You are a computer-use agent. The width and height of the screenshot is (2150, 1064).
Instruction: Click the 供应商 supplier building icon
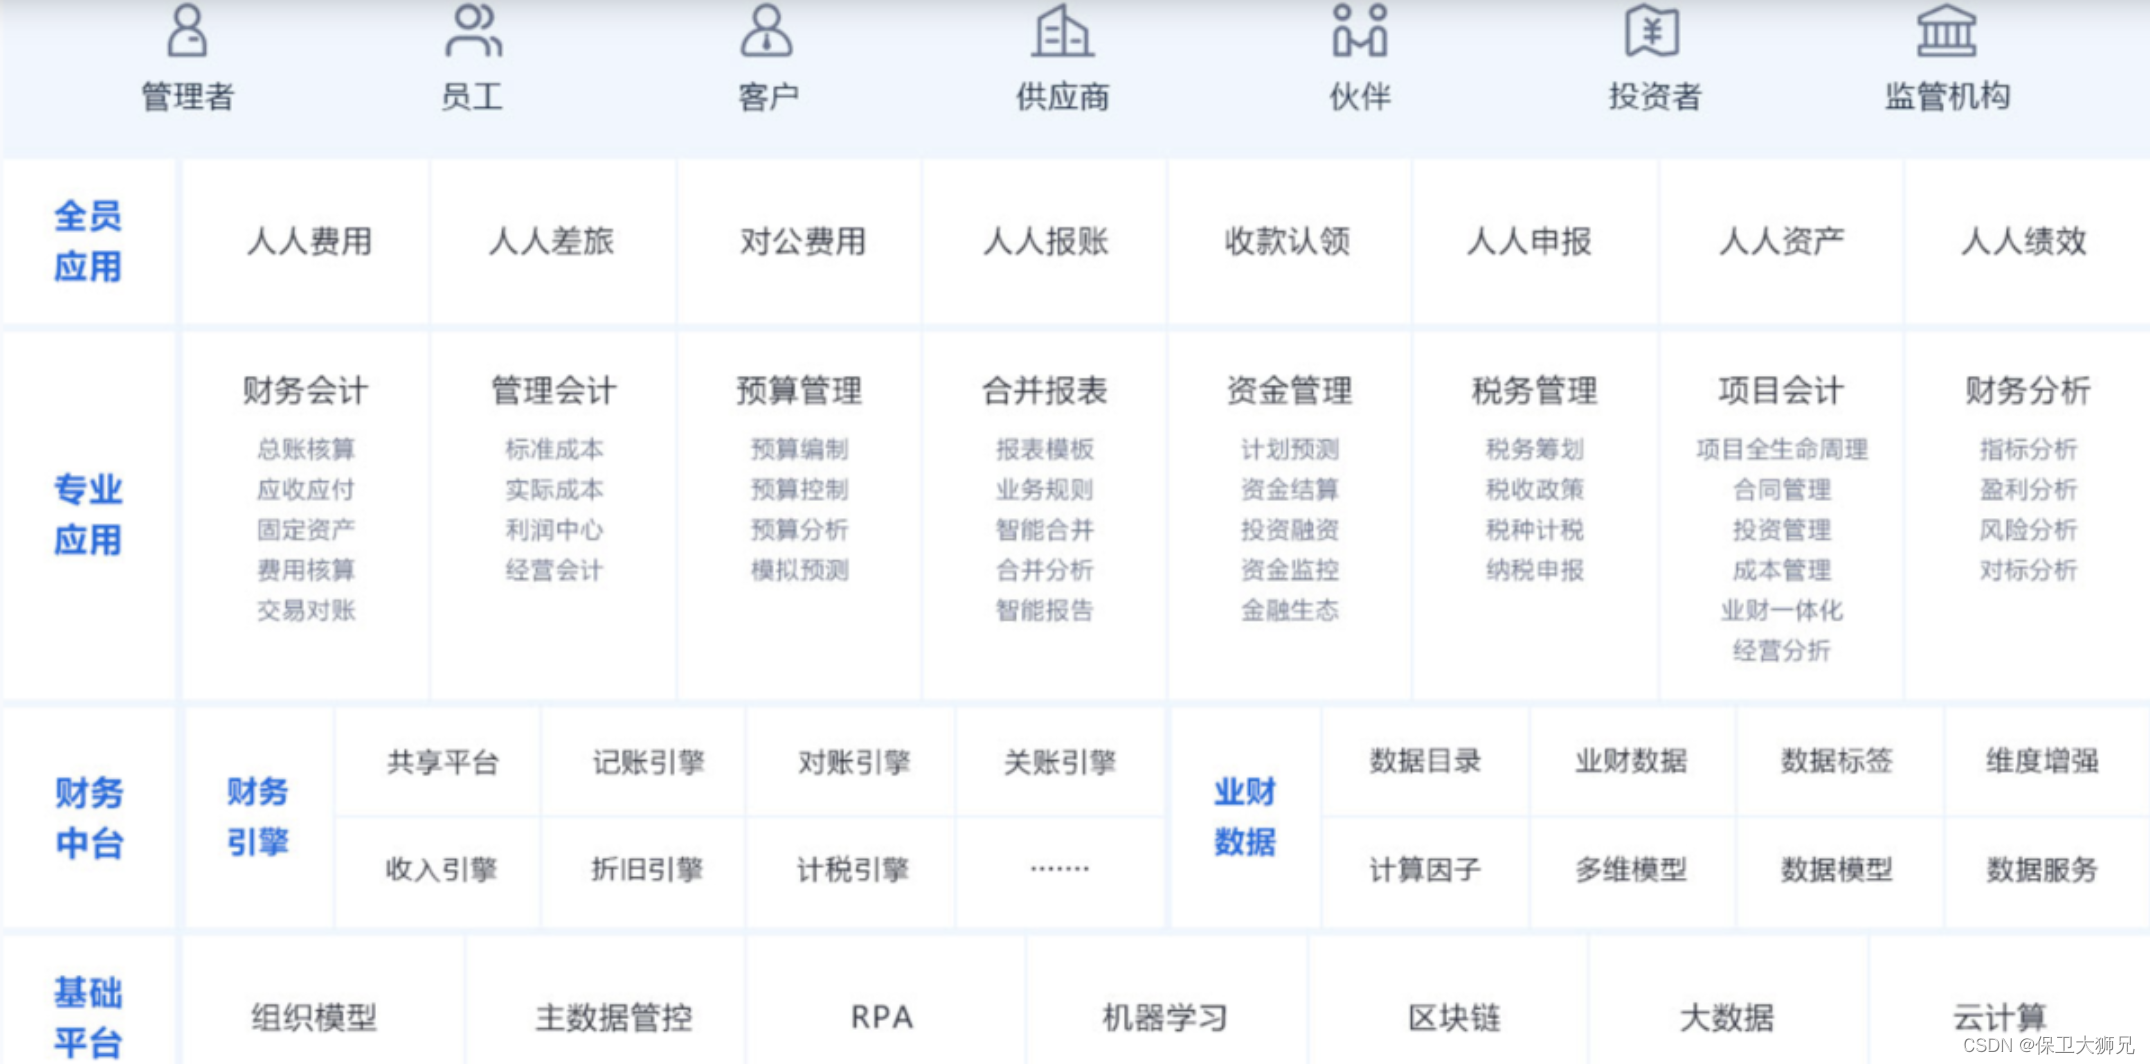pos(1062,30)
